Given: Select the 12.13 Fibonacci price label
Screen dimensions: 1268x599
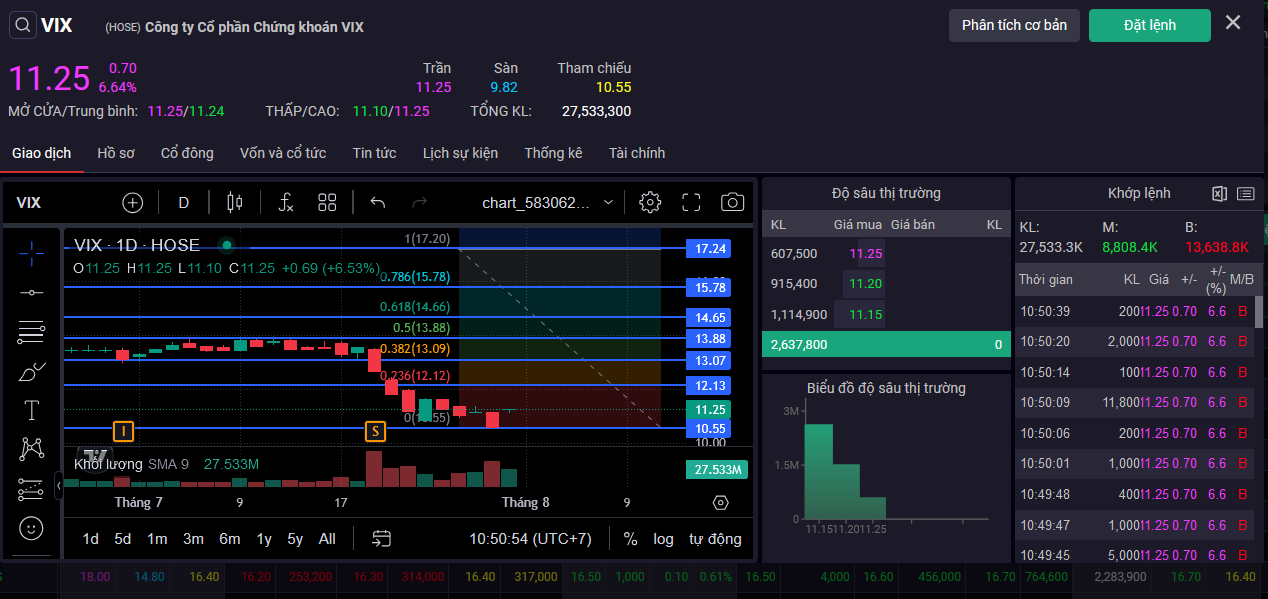Looking at the screenshot, I should click(x=708, y=386).
